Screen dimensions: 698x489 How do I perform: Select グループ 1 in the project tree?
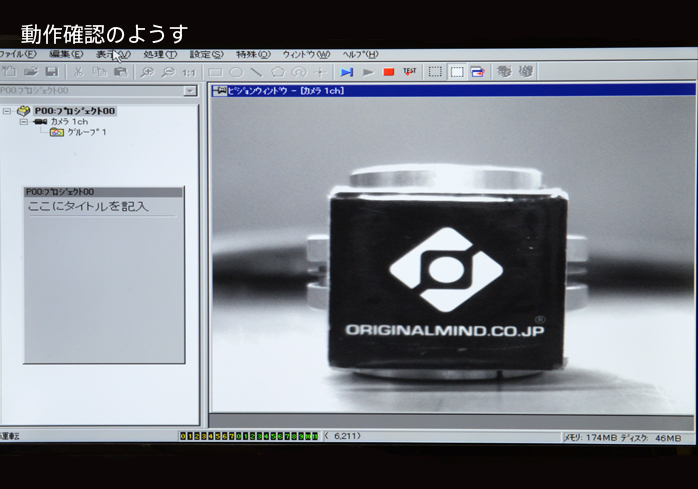pos(87,132)
